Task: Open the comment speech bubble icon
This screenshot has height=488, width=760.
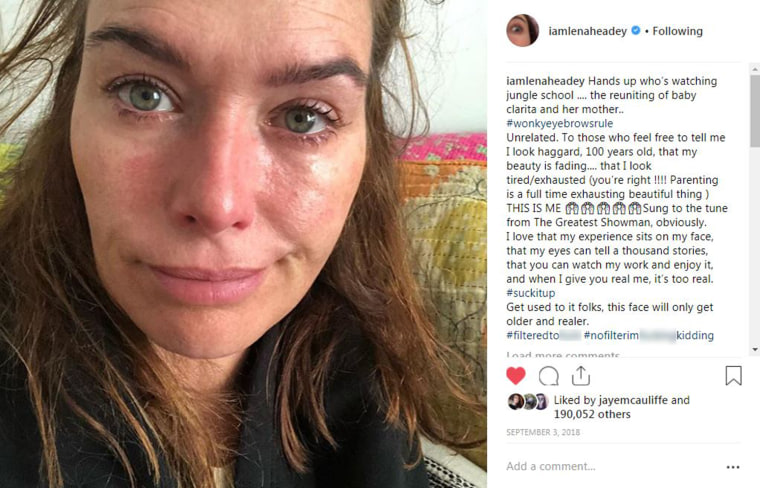Action: [x=549, y=376]
